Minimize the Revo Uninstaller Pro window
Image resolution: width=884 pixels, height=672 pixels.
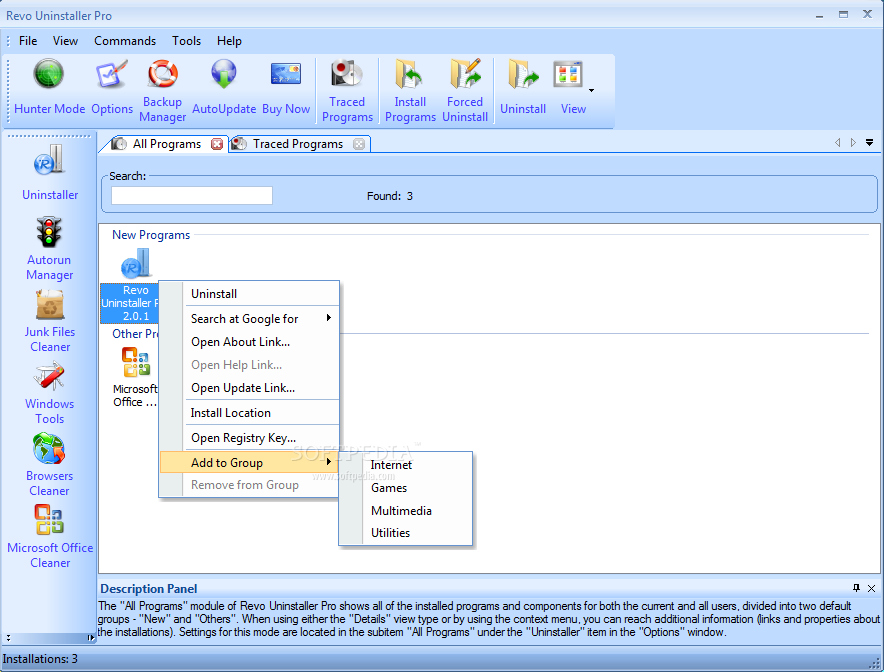pos(819,15)
